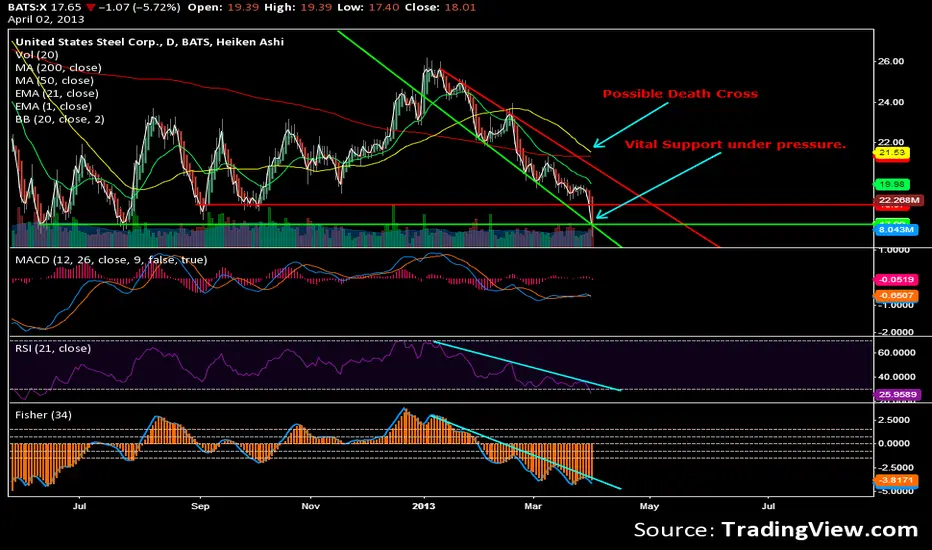Click the 60.0000 RSI axis level
932x550 pixels.
896,353
